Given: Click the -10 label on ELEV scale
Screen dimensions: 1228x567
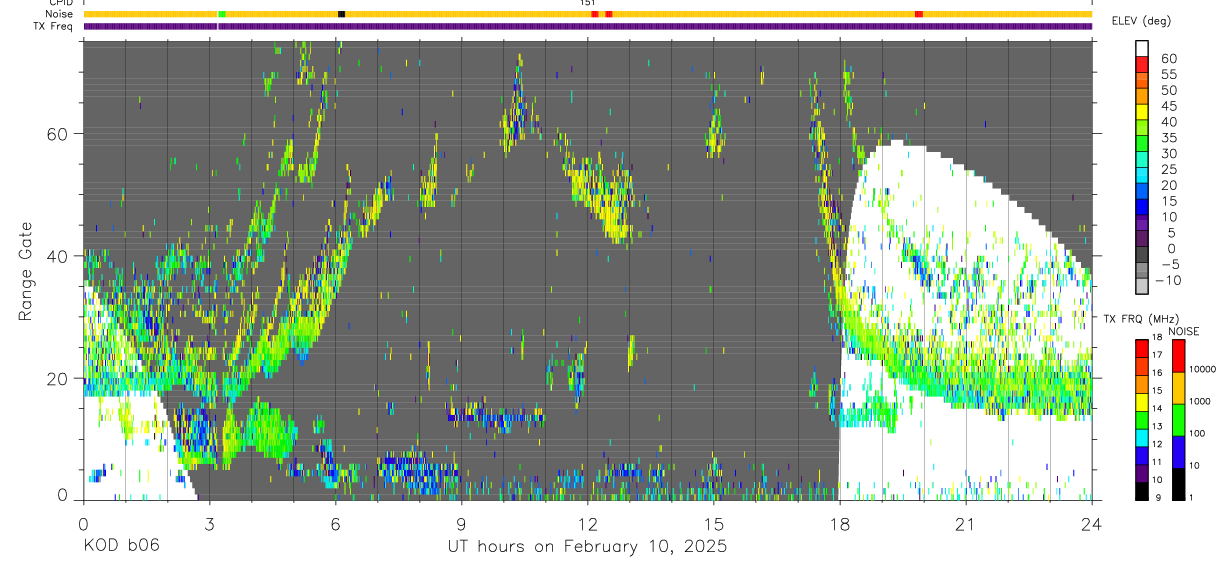Looking at the screenshot, I should (x=1168, y=280).
